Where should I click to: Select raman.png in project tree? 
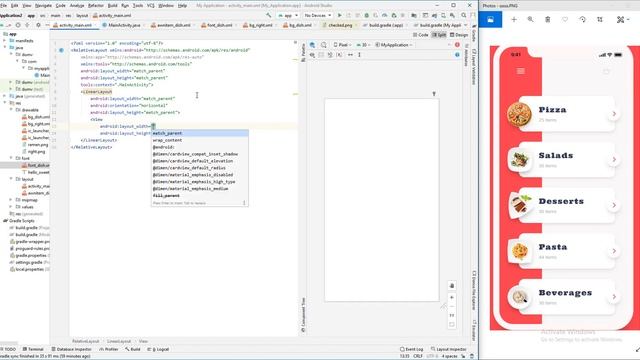tap(35, 144)
